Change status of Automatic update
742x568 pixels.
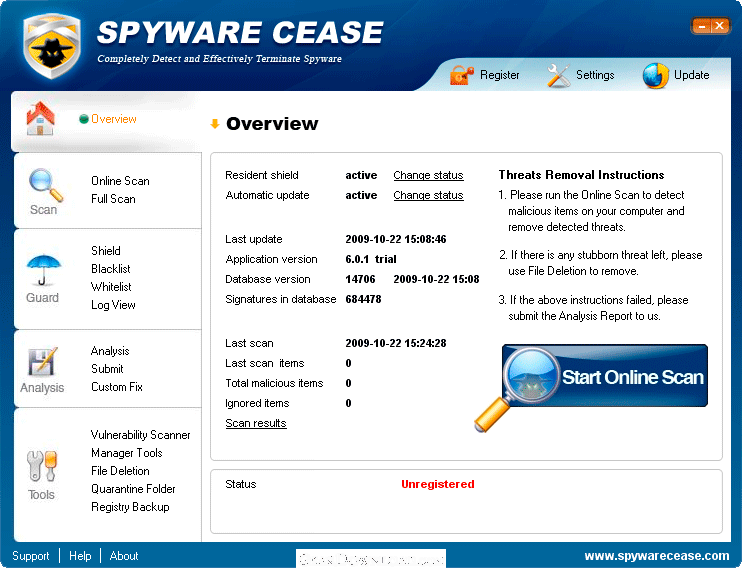pyautogui.click(x=428, y=195)
